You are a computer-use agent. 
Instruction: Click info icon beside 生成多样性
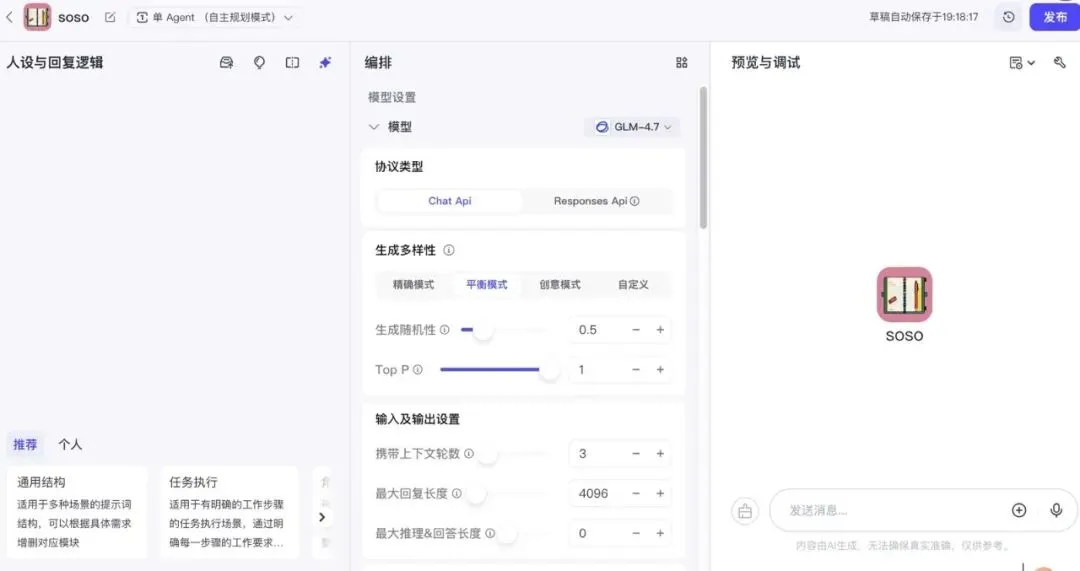(x=448, y=250)
